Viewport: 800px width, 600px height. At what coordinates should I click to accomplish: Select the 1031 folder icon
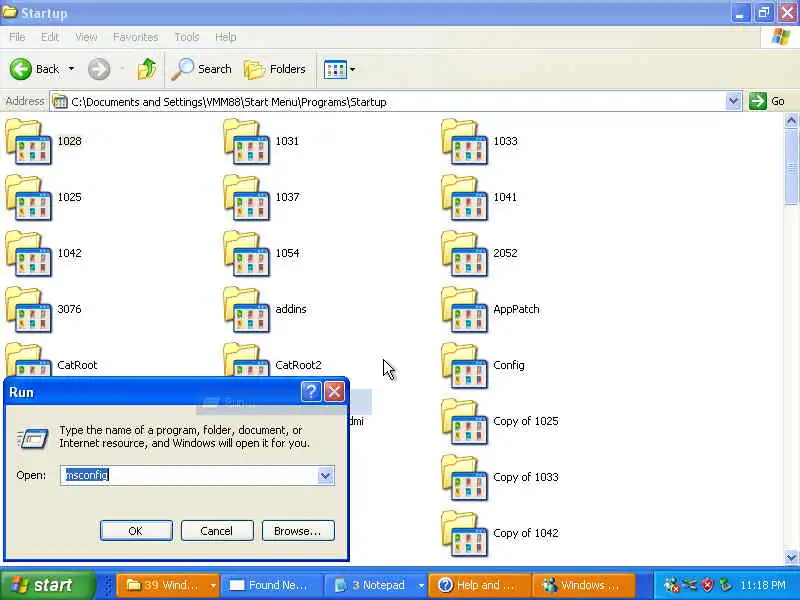pyautogui.click(x=246, y=141)
